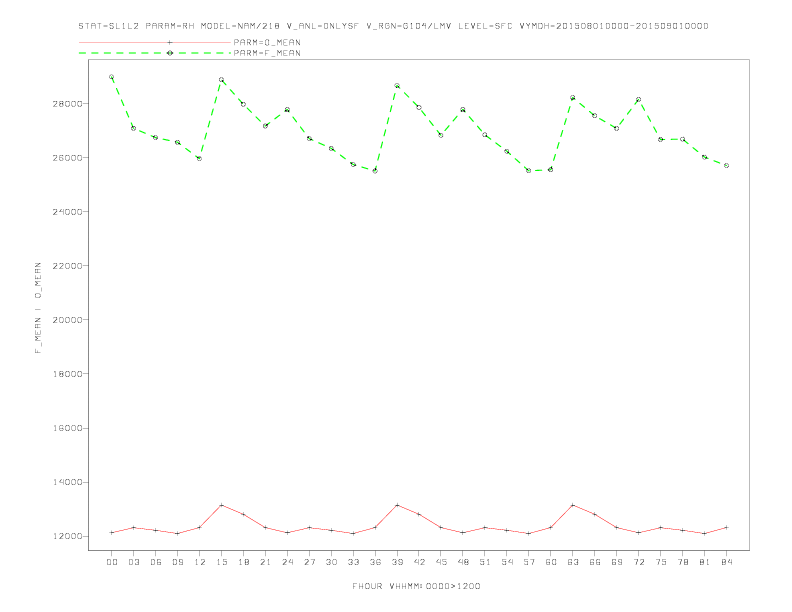This screenshot has width=792, height=612.
Task: Click the 63 forecast hour label
Action: pos(573,562)
